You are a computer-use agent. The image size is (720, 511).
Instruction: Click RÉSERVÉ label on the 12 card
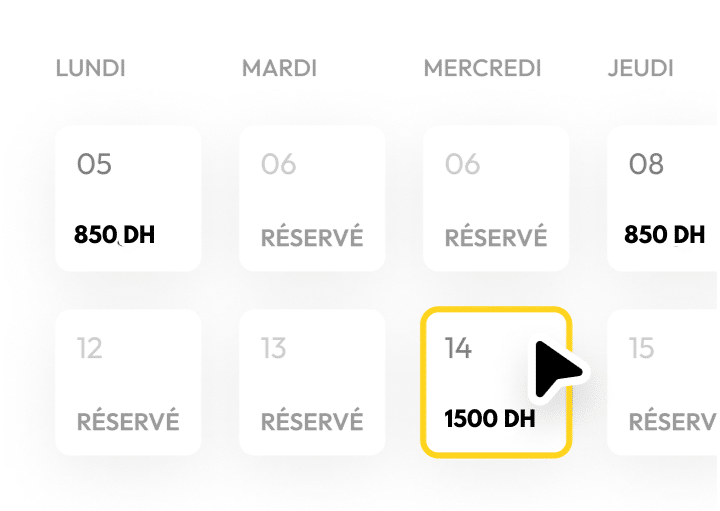pyautogui.click(x=128, y=421)
